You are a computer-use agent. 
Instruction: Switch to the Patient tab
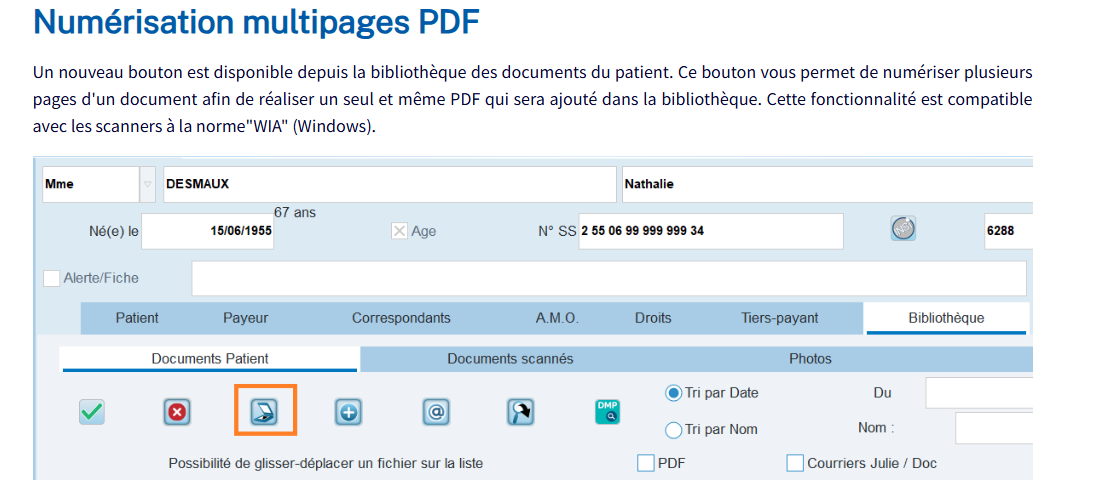pyautogui.click(x=137, y=318)
